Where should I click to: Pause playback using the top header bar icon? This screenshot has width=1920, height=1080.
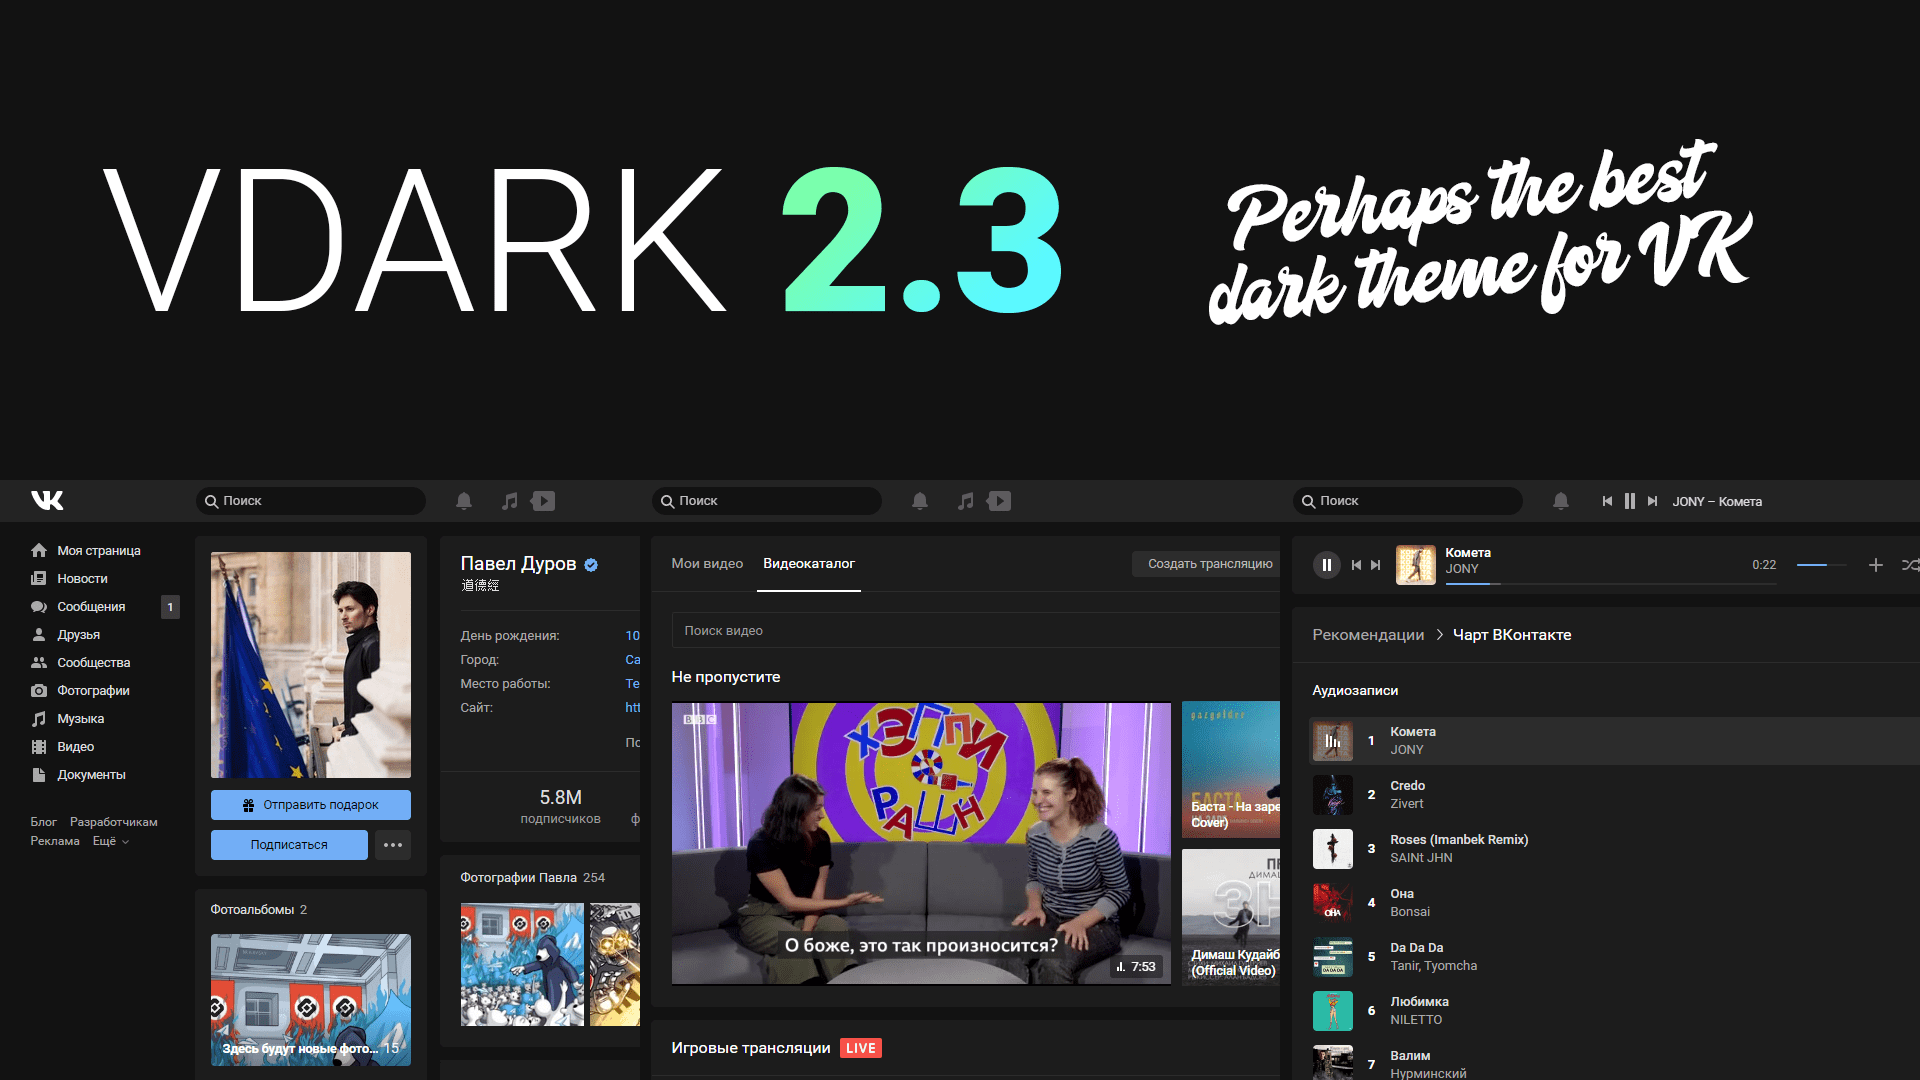pos(1630,501)
